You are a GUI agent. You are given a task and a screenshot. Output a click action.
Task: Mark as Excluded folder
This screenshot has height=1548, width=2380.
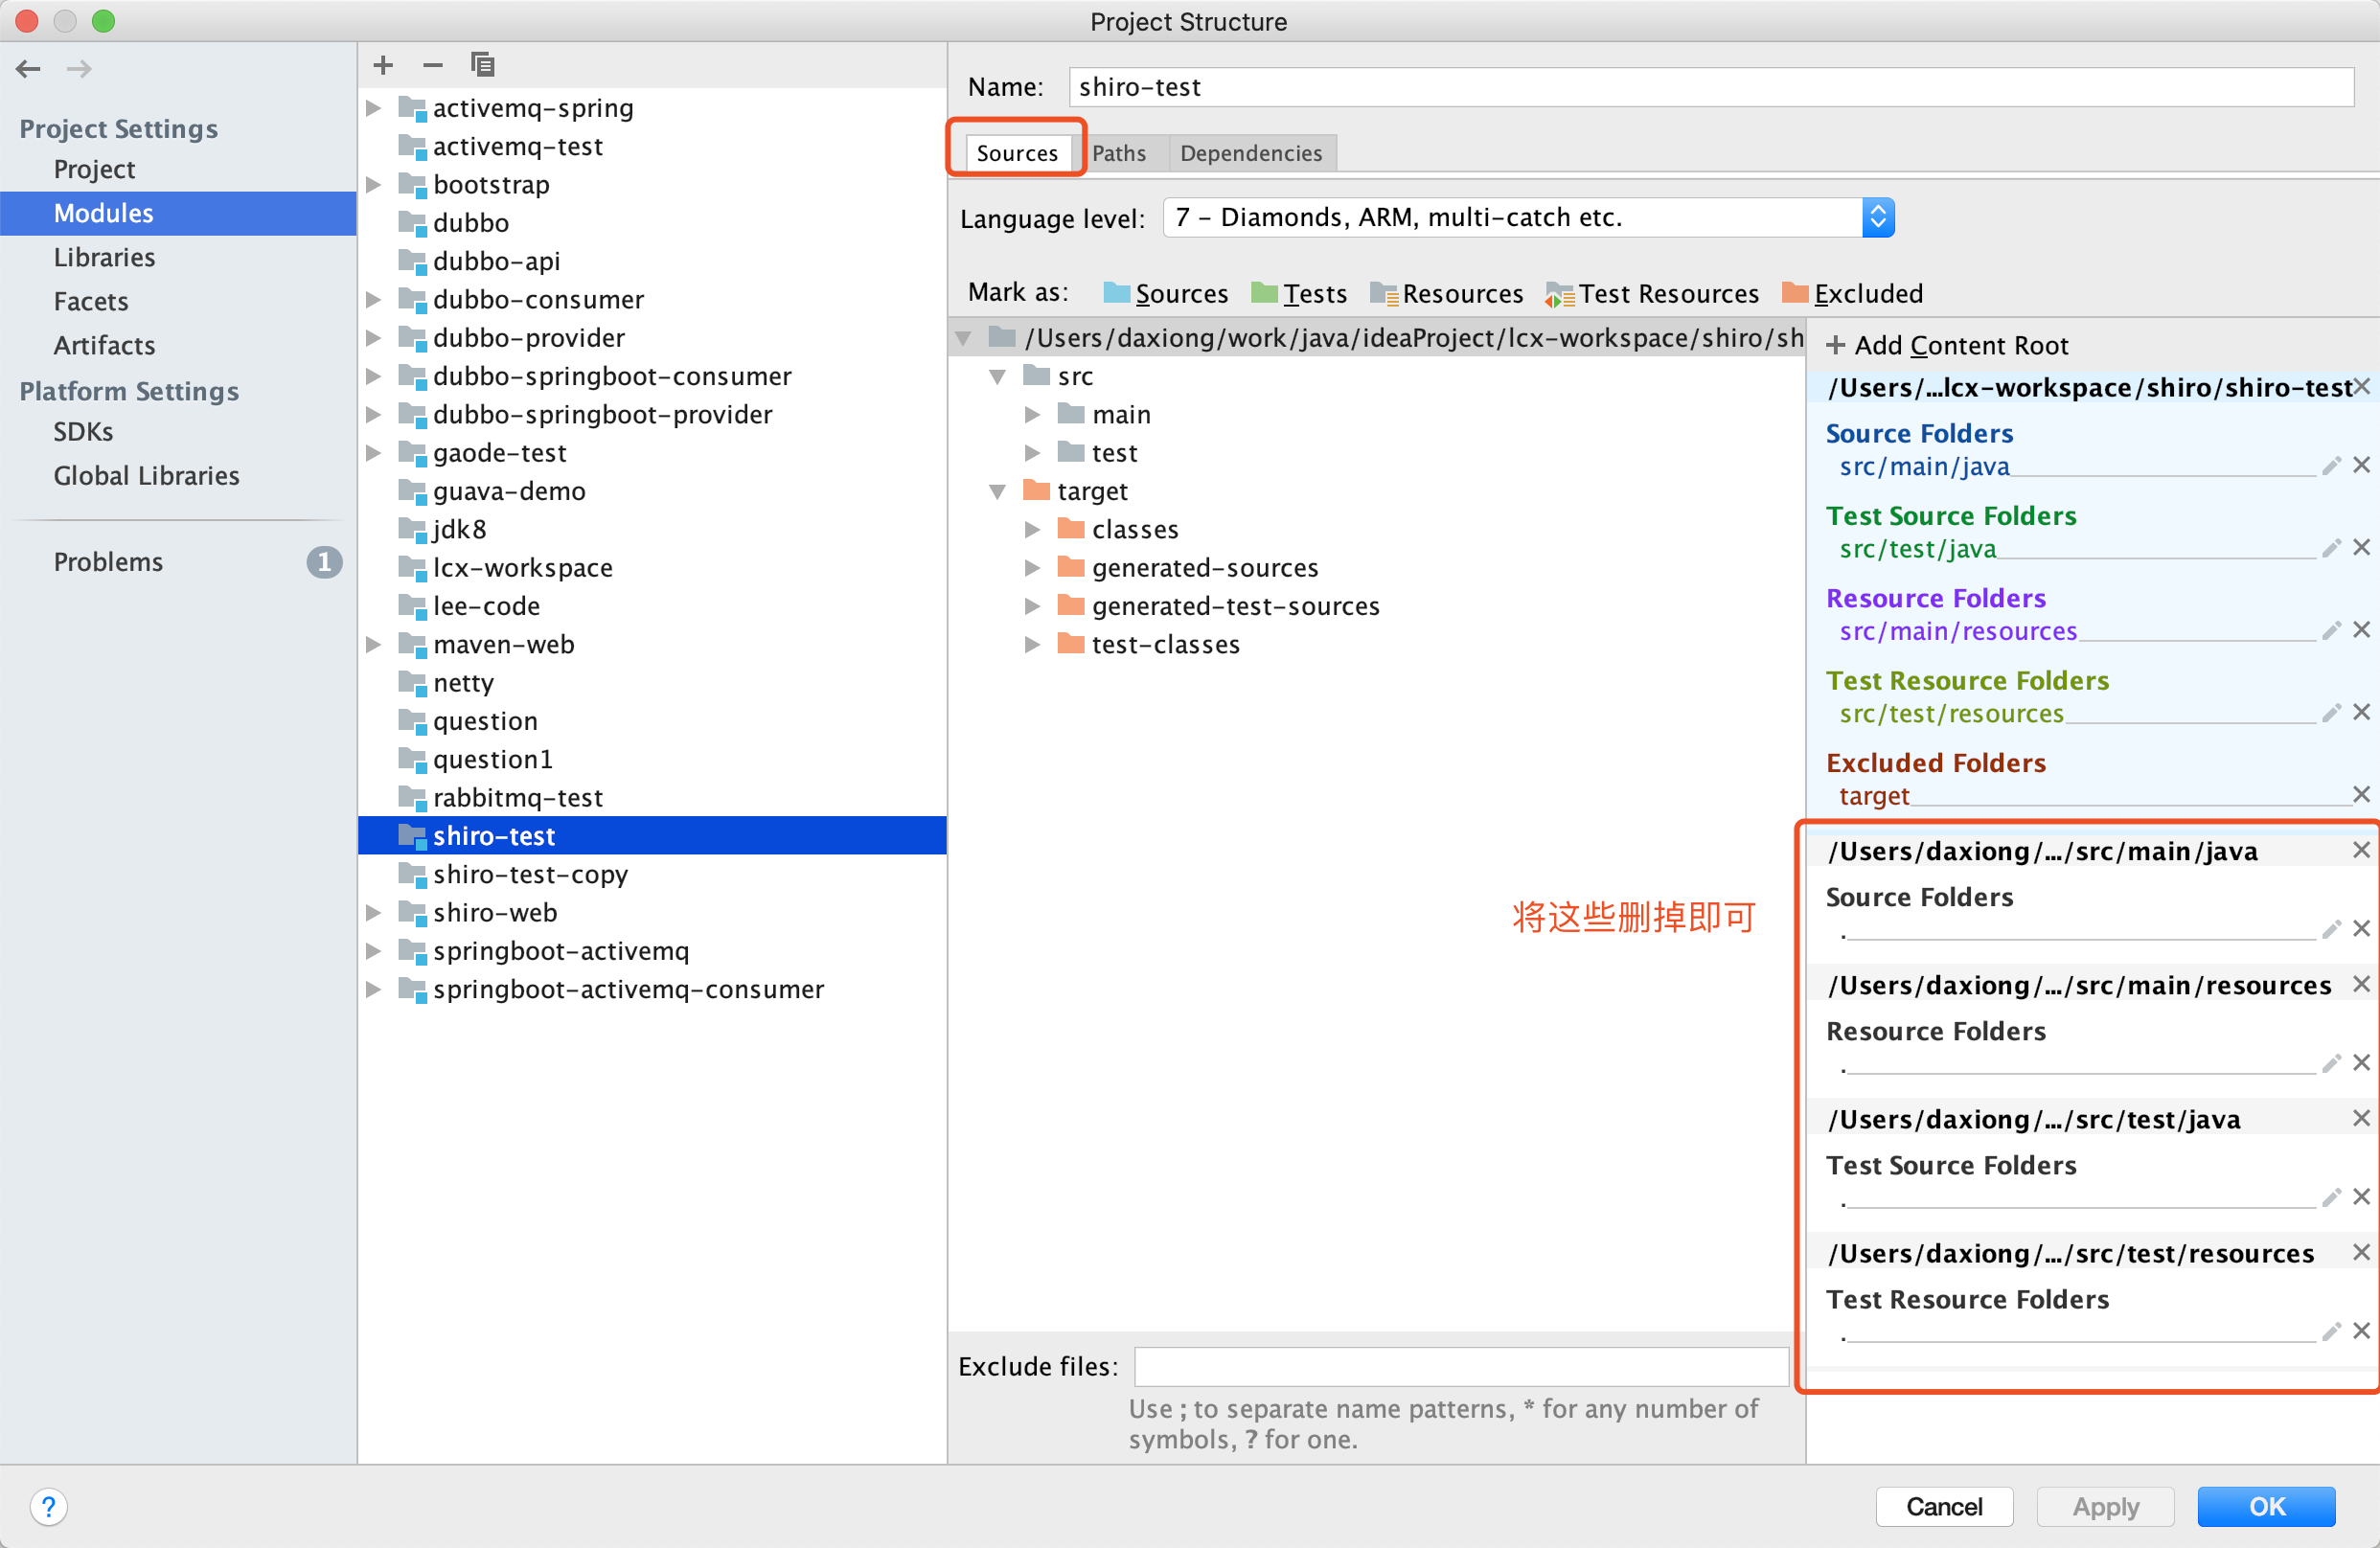point(1852,293)
